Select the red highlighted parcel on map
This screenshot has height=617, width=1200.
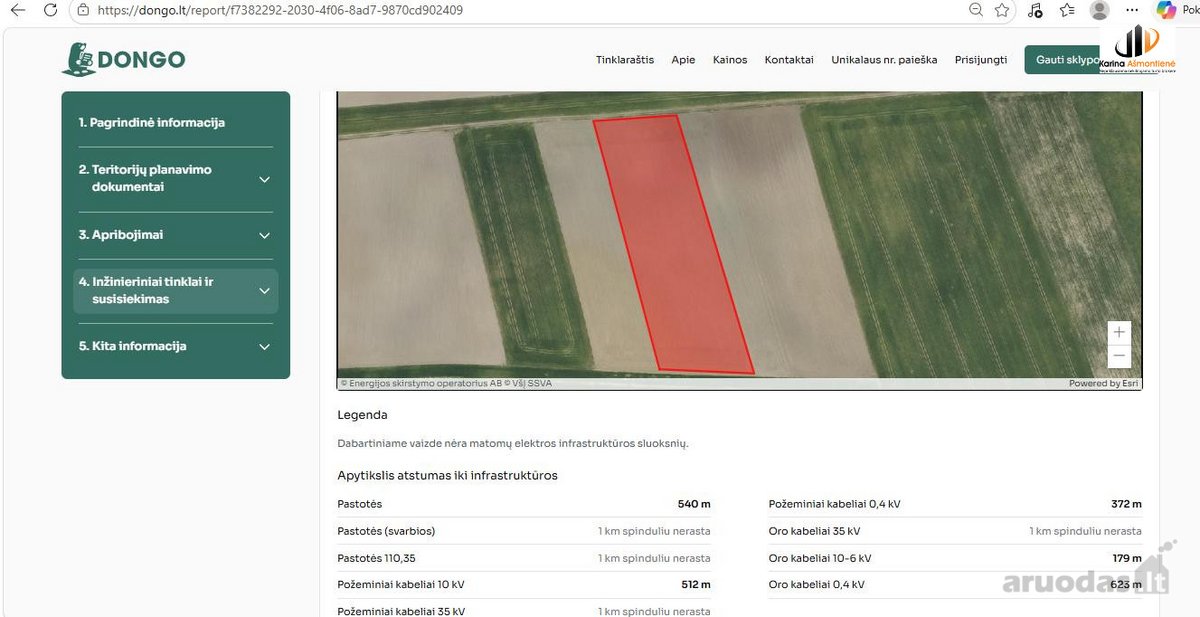coord(675,245)
